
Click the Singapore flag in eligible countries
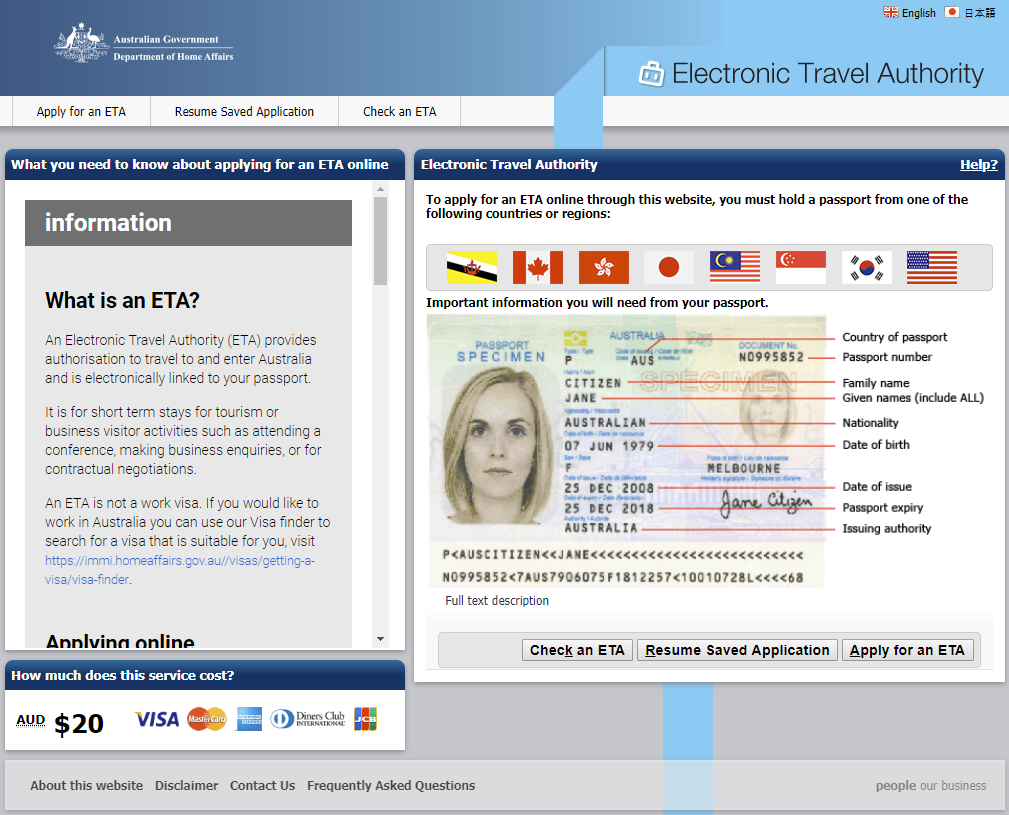(x=801, y=267)
